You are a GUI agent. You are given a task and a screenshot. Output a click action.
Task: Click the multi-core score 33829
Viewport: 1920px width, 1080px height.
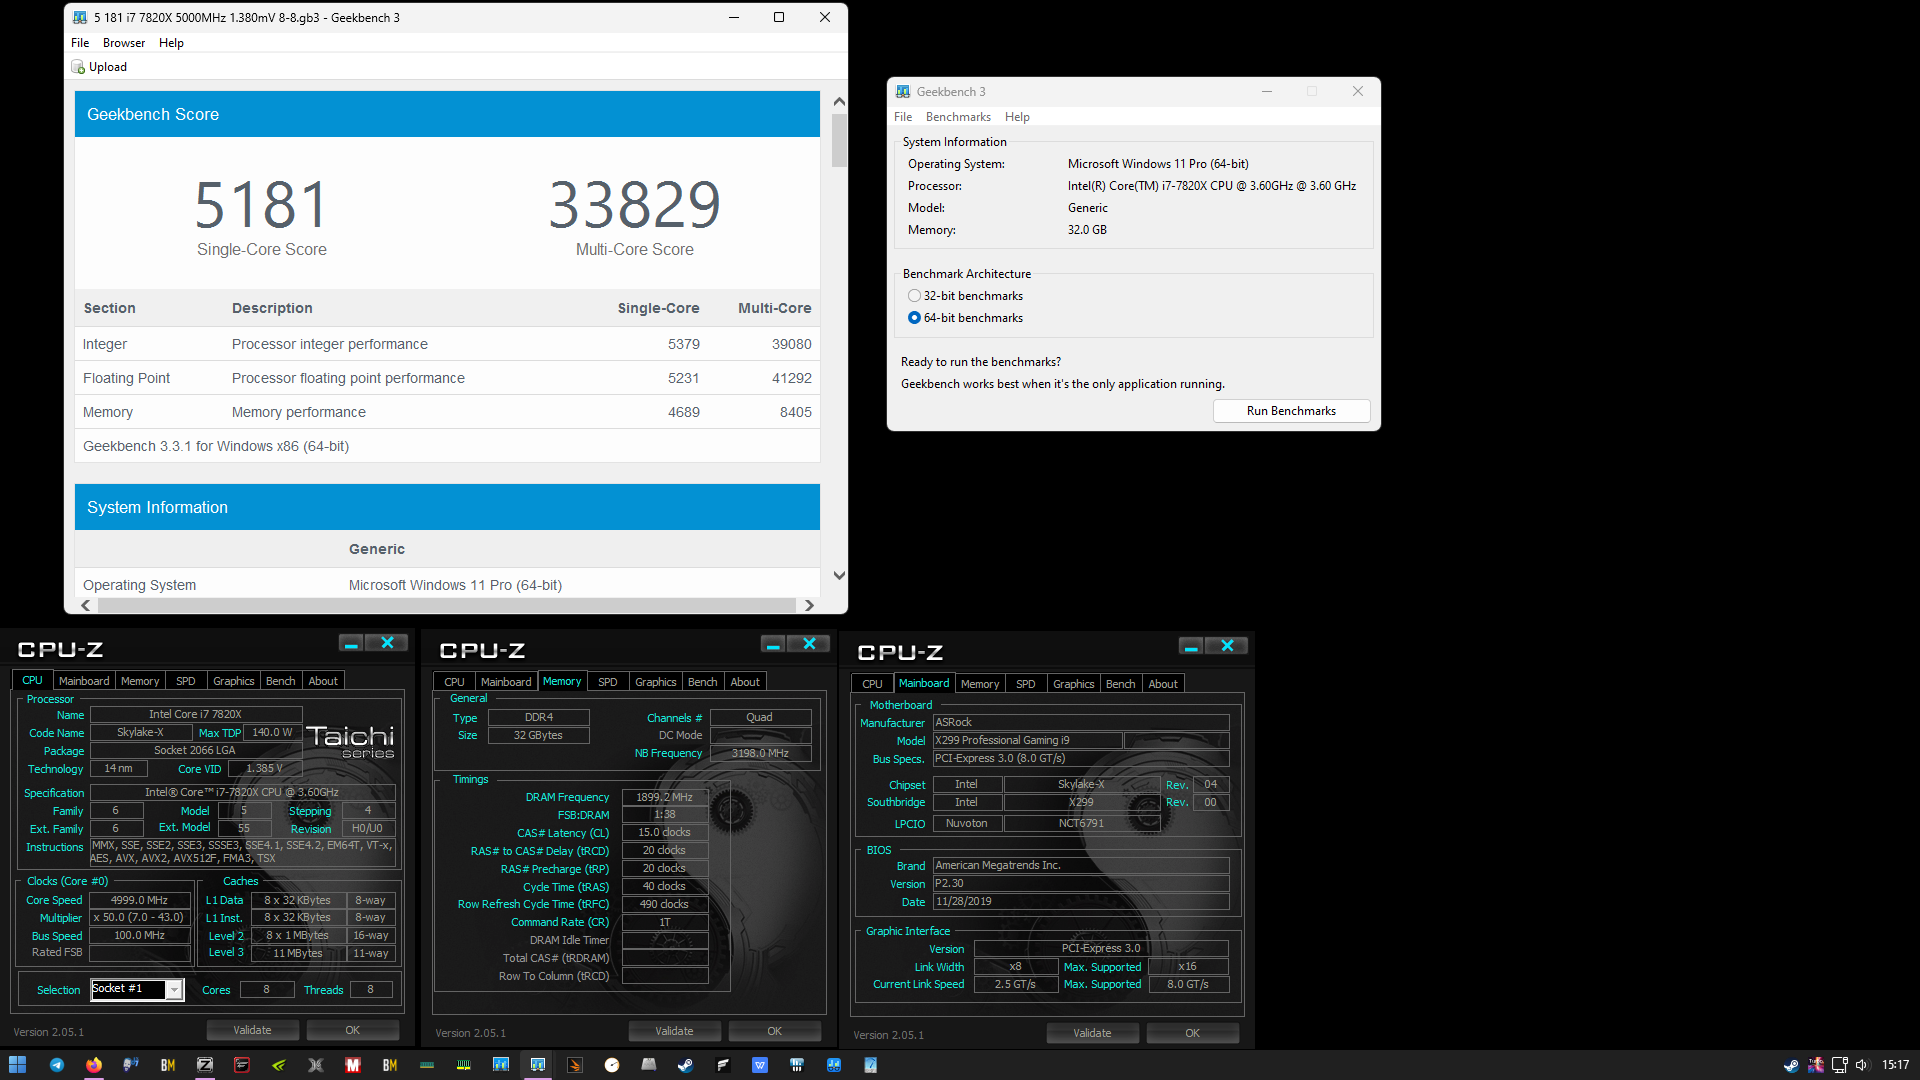pos(635,205)
